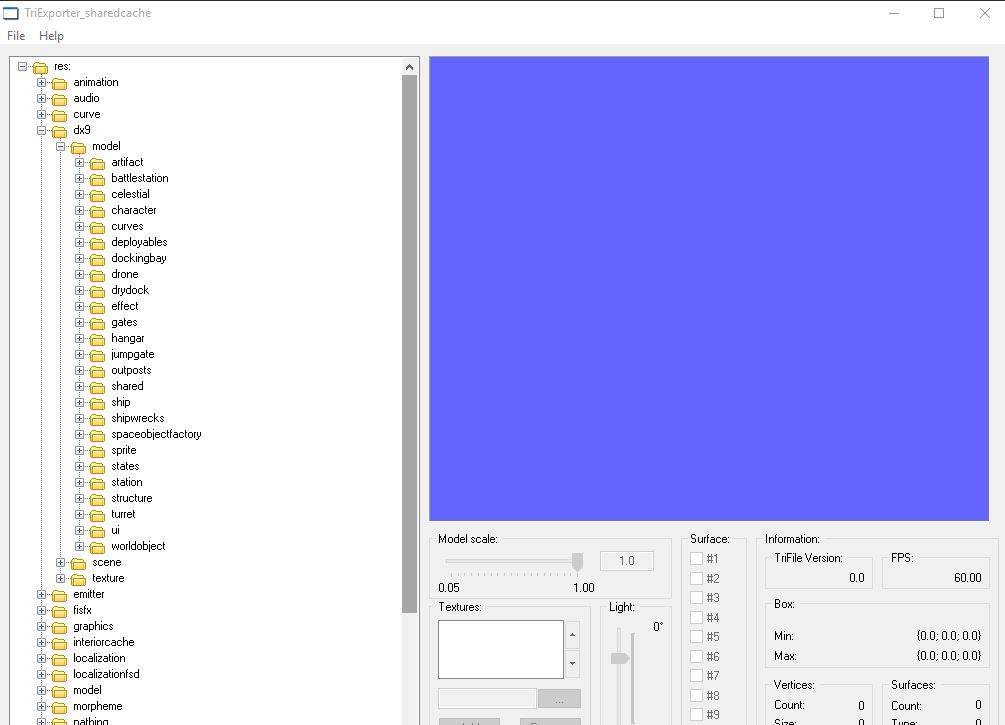Click the texture path input field

coord(487,699)
